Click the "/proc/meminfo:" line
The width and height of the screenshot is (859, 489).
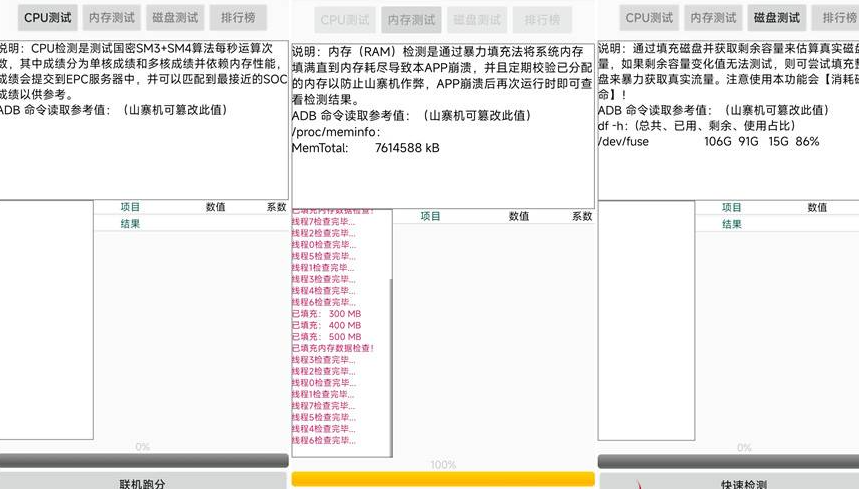[x=336, y=132]
